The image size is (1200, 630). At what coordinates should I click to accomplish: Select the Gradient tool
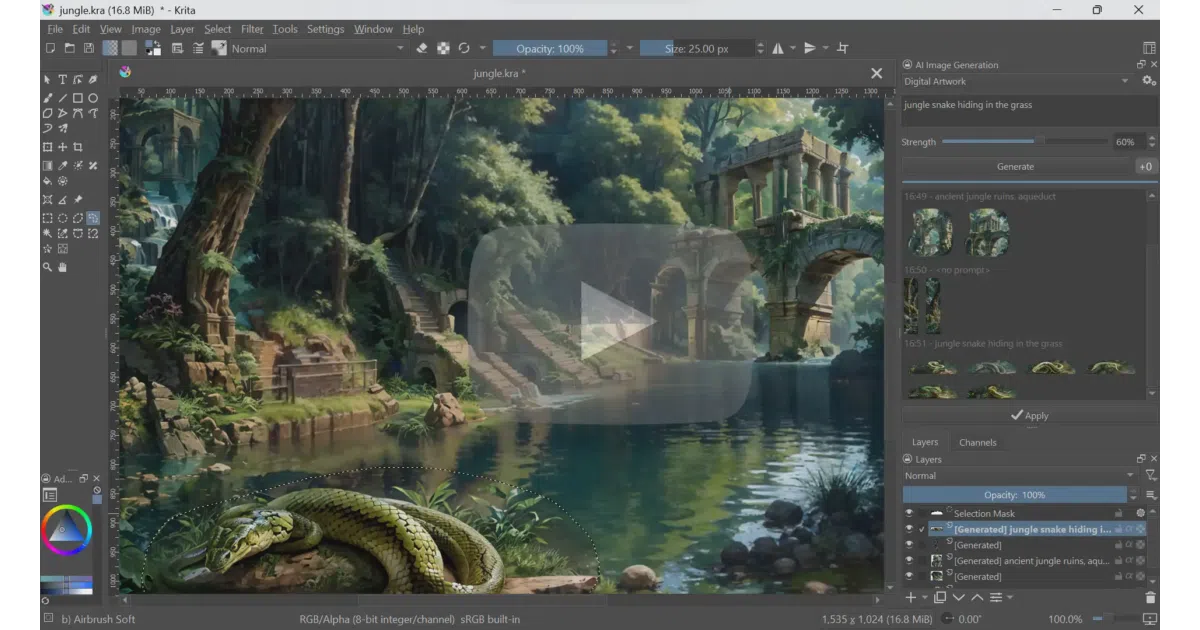[x=47, y=165]
